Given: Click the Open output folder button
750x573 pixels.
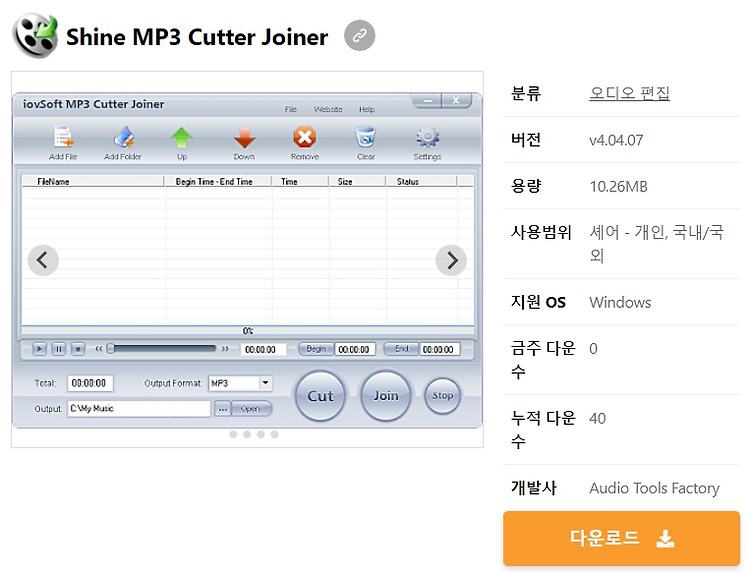Looking at the screenshot, I should (251, 408).
